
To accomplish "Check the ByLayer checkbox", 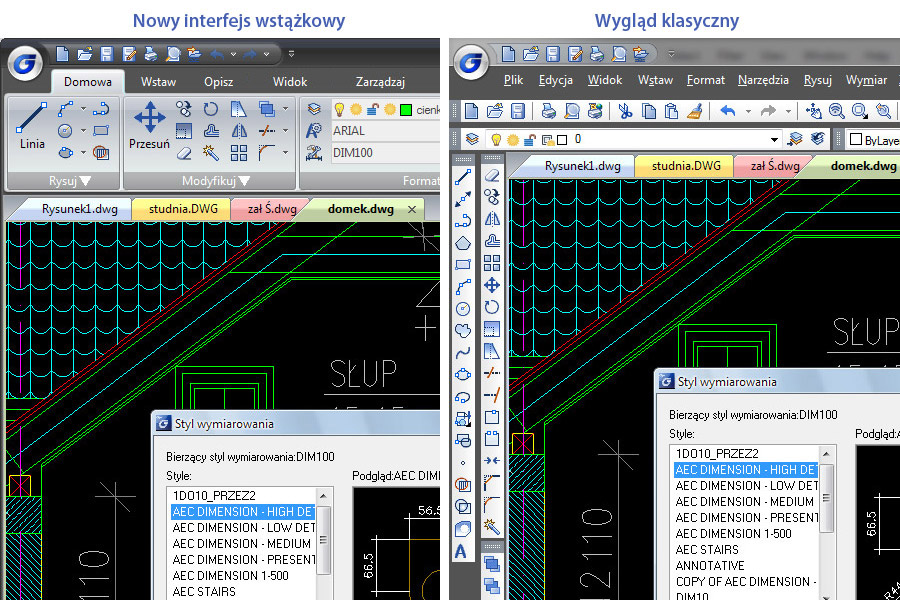I will [855, 138].
